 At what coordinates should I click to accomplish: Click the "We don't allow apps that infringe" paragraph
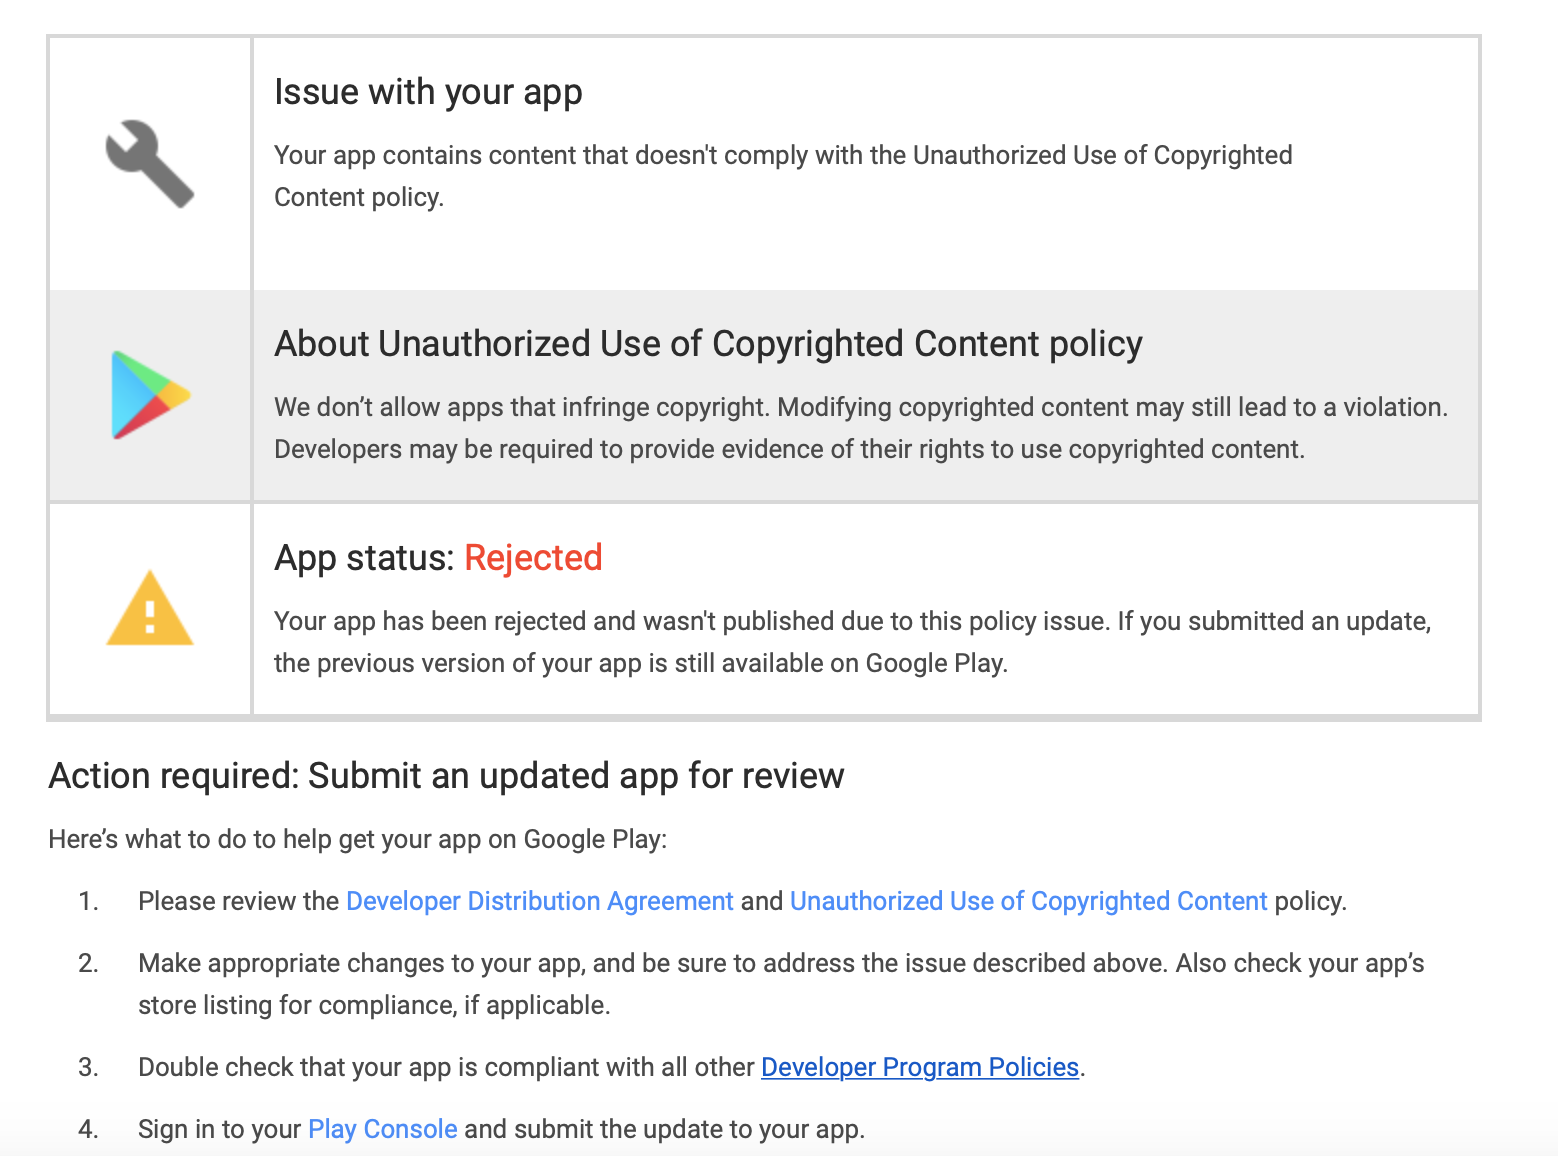pyautogui.click(x=861, y=428)
